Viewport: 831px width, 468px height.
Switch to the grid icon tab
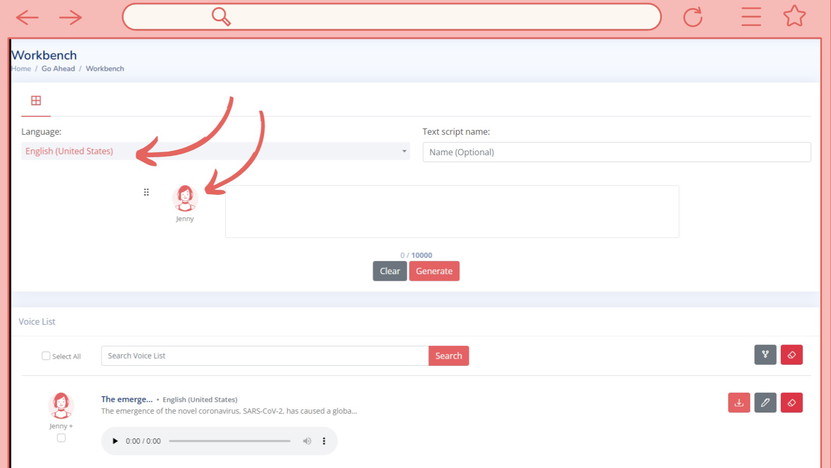coord(36,101)
